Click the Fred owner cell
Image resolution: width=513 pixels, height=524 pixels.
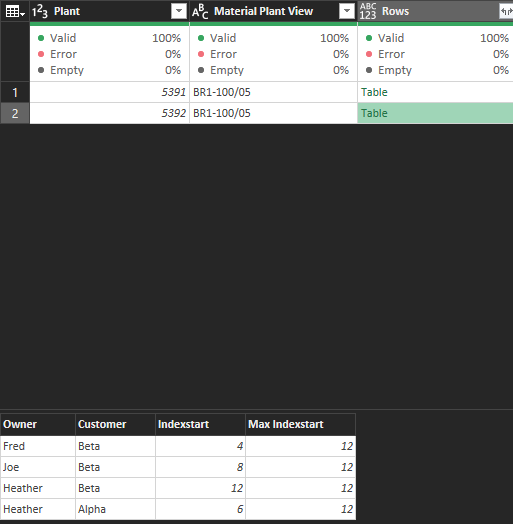[38, 446]
